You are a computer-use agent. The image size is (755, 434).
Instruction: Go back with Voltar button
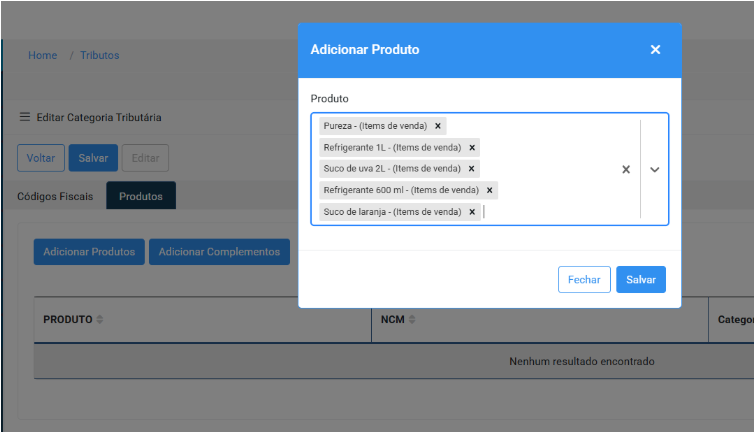pyautogui.click(x=41, y=158)
